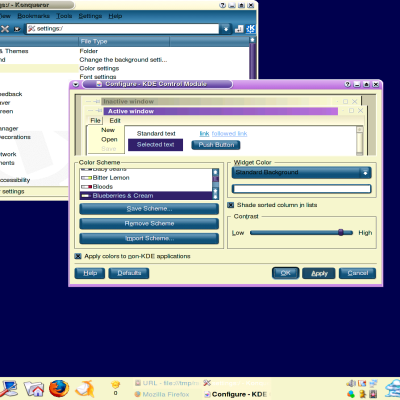Click the Edit menu in the preview
400x400 pixels.
(x=115, y=121)
